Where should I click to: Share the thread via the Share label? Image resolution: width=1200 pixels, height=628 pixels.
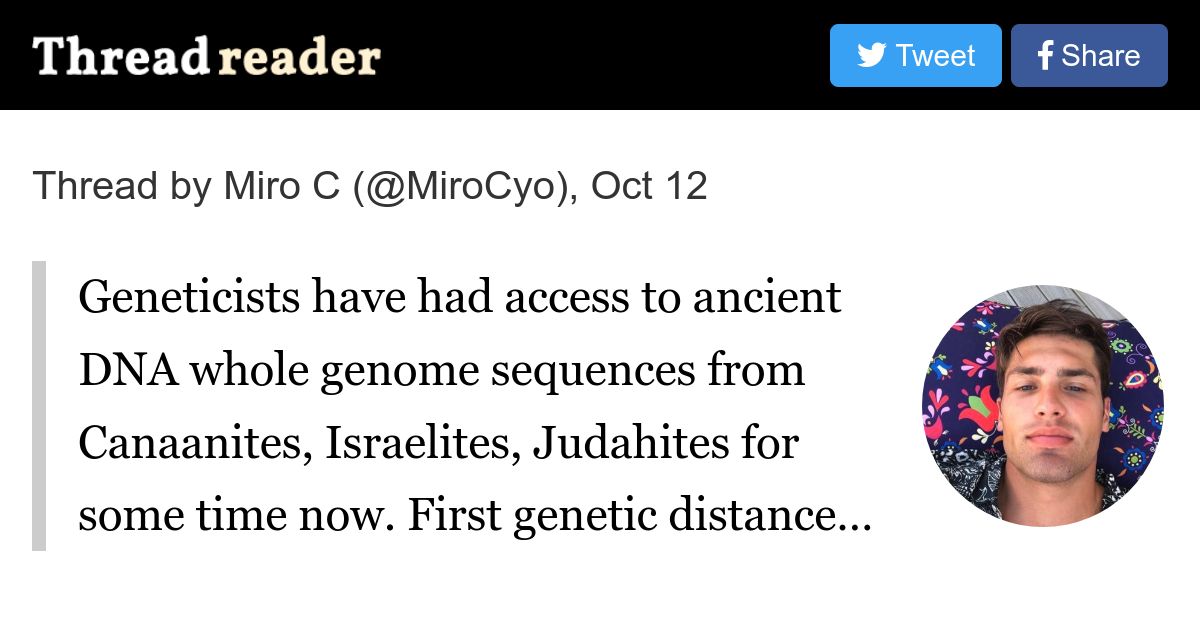click(x=1100, y=56)
